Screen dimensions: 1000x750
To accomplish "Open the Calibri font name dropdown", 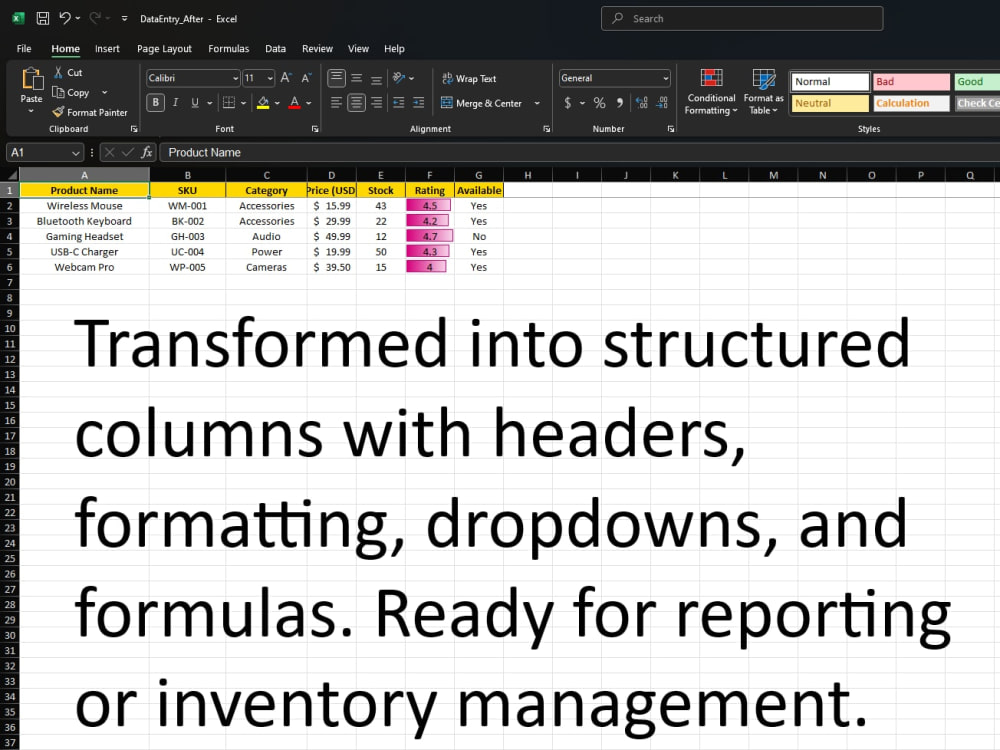I will pyautogui.click(x=235, y=78).
